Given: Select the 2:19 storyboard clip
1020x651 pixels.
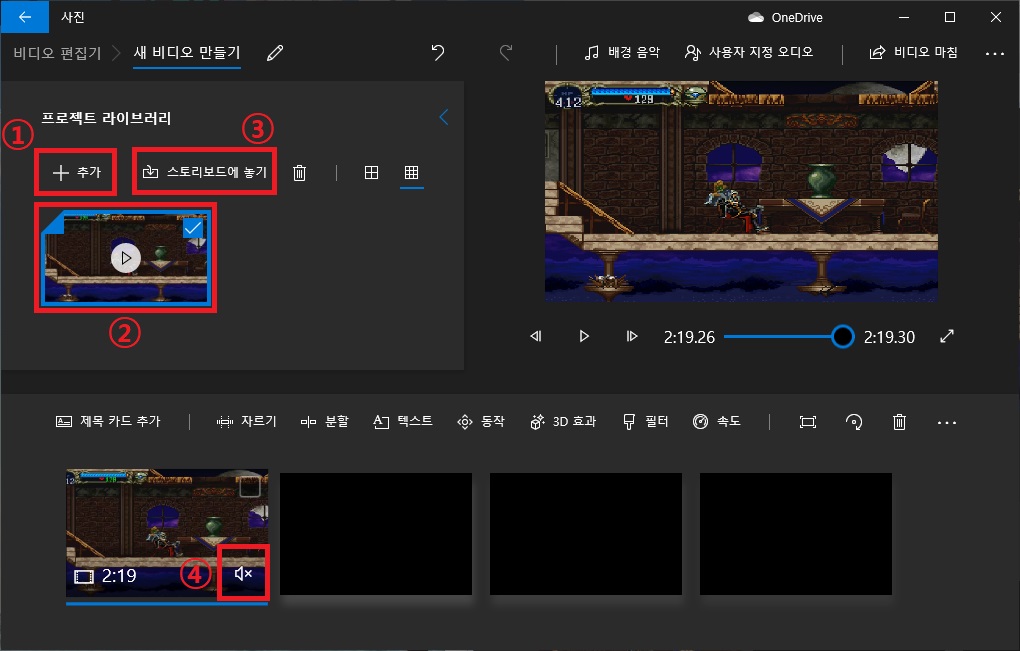Looking at the screenshot, I should point(167,533).
